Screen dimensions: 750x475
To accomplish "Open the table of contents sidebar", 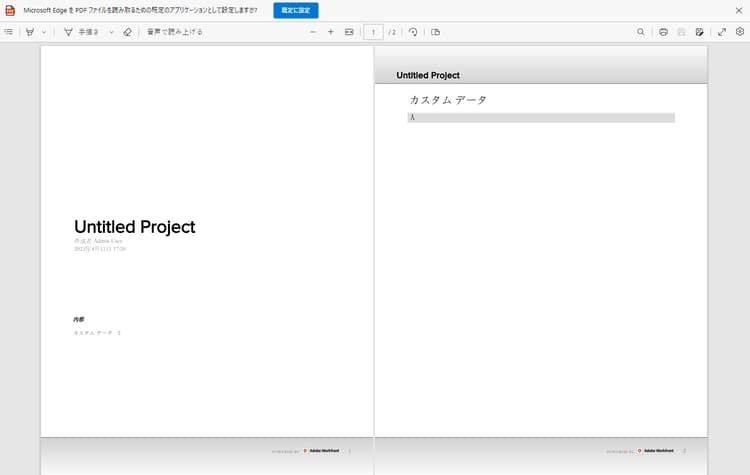I will 9,32.
